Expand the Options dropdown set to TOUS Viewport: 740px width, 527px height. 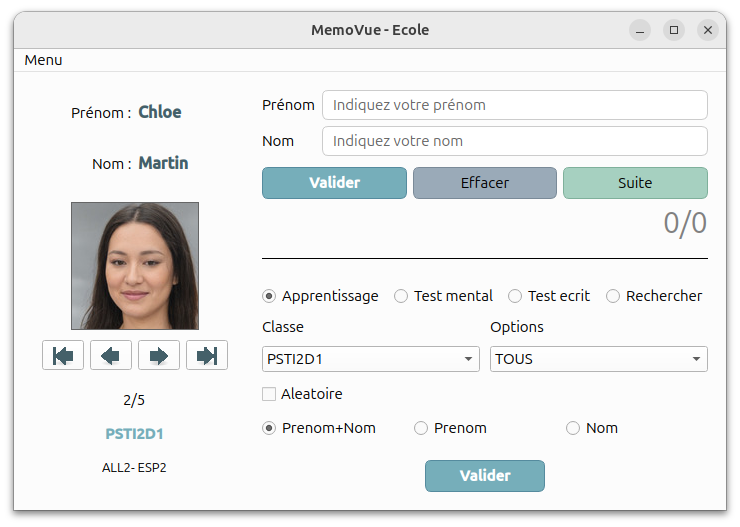click(x=598, y=359)
